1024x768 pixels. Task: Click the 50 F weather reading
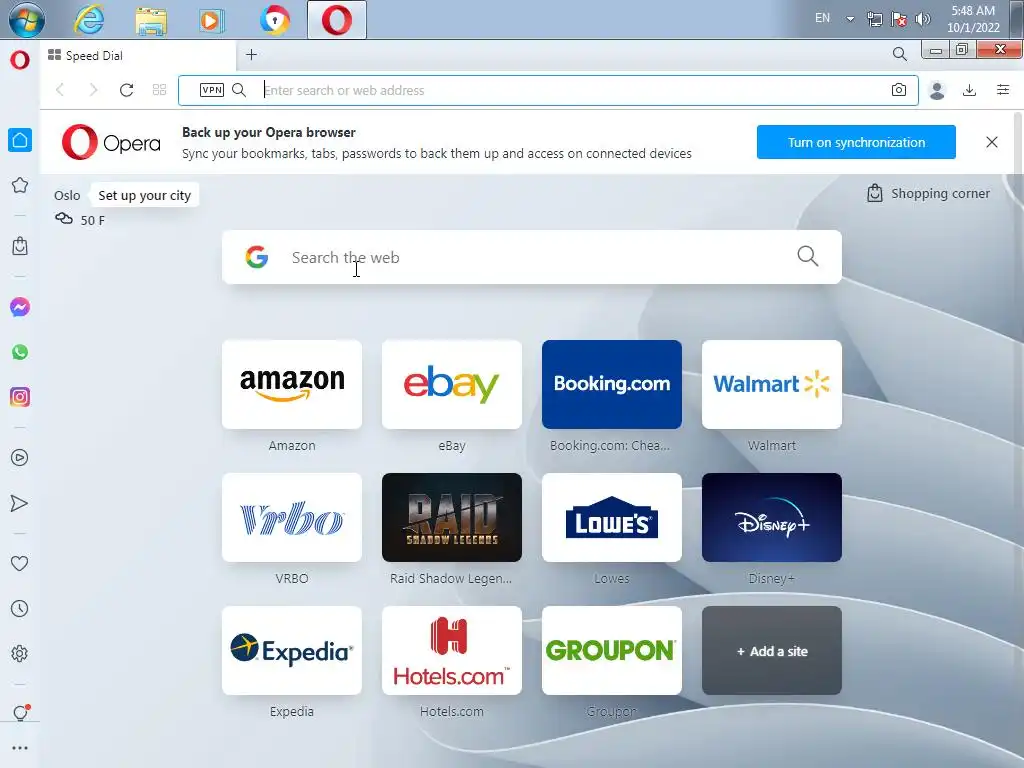coord(93,220)
